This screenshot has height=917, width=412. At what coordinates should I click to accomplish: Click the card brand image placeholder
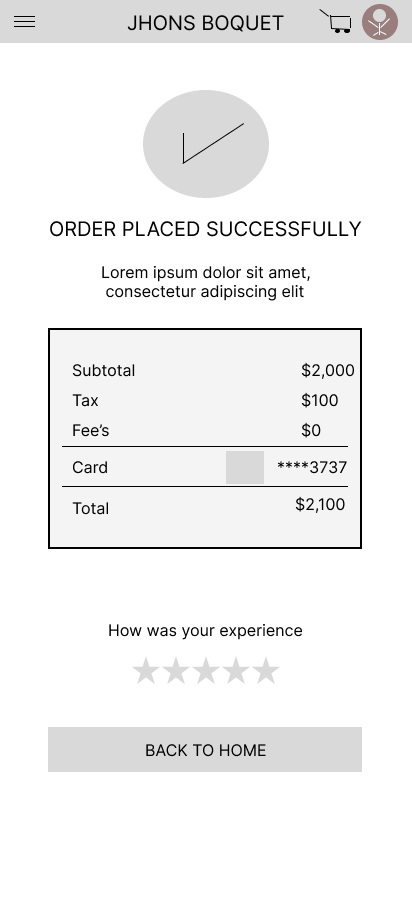click(x=245, y=467)
